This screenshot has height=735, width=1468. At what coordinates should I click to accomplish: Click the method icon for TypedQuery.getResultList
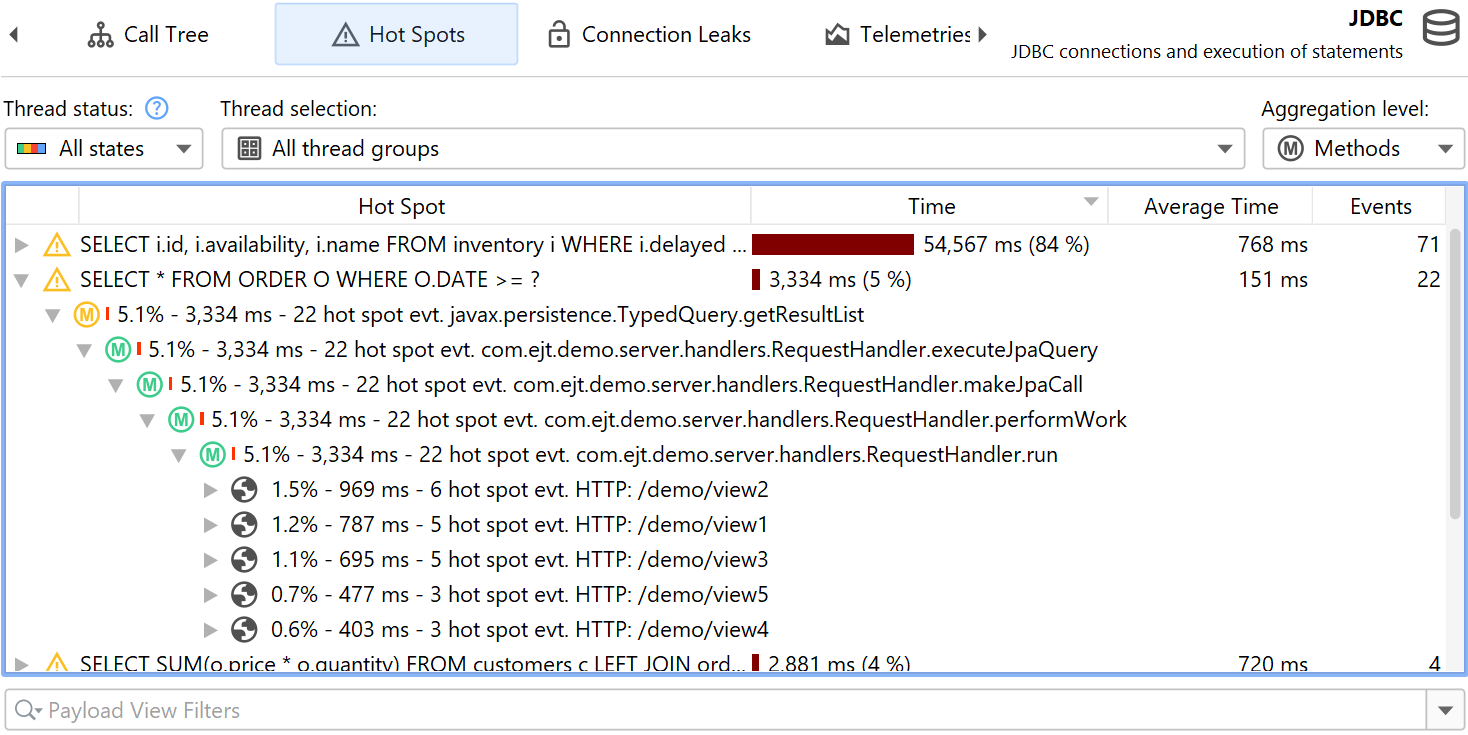[x=87, y=315]
